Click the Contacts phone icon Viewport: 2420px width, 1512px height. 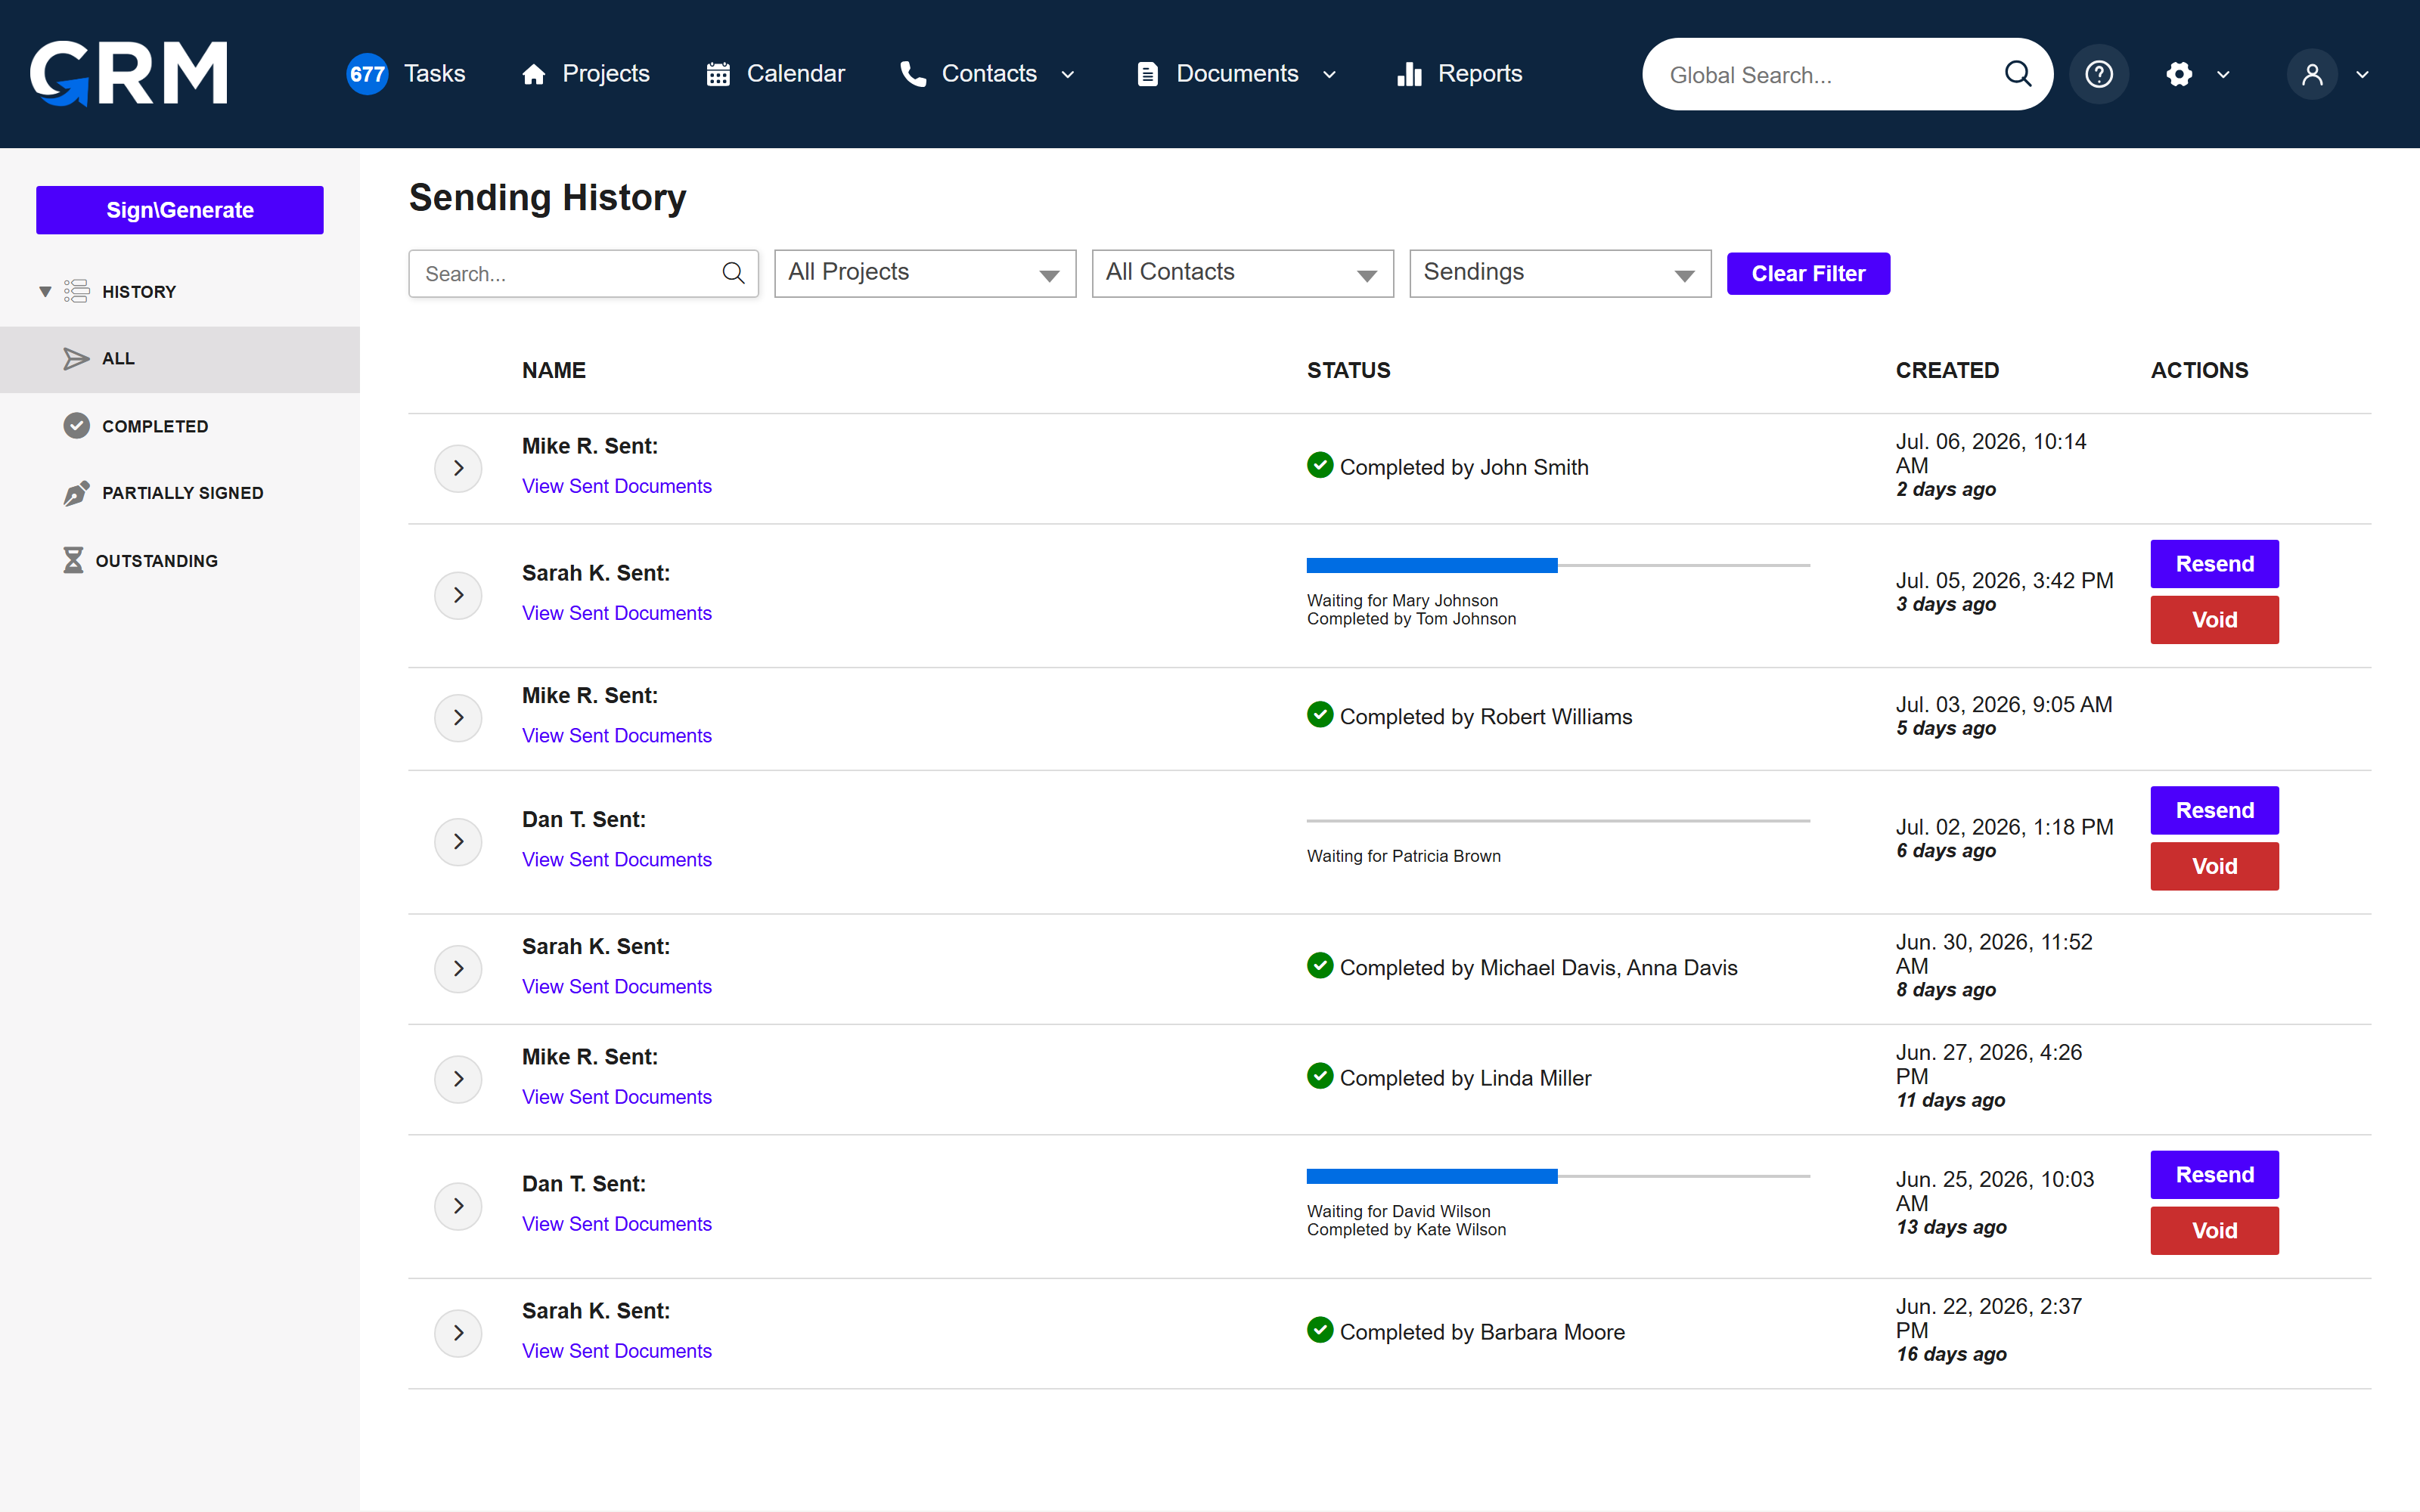point(912,74)
